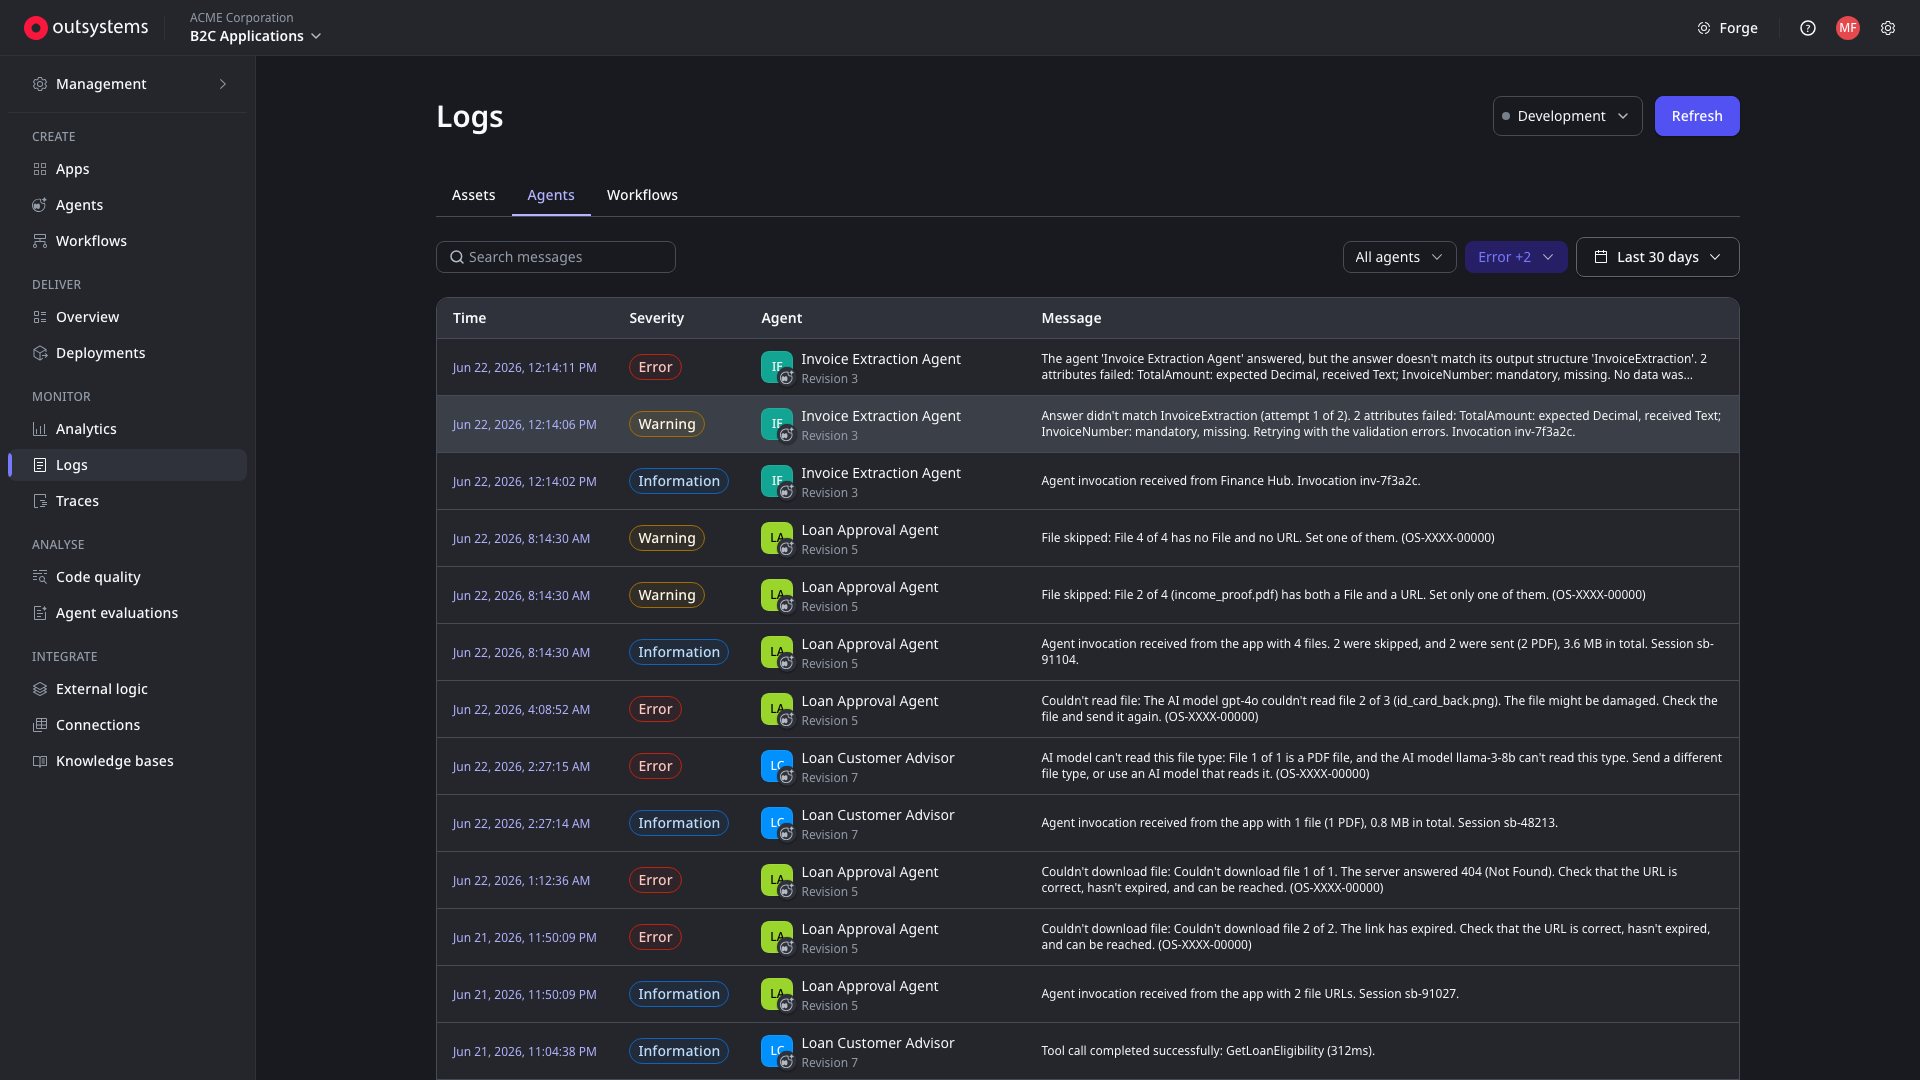Refresh the logs list
The width and height of the screenshot is (1920, 1080).
click(1697, 116)
